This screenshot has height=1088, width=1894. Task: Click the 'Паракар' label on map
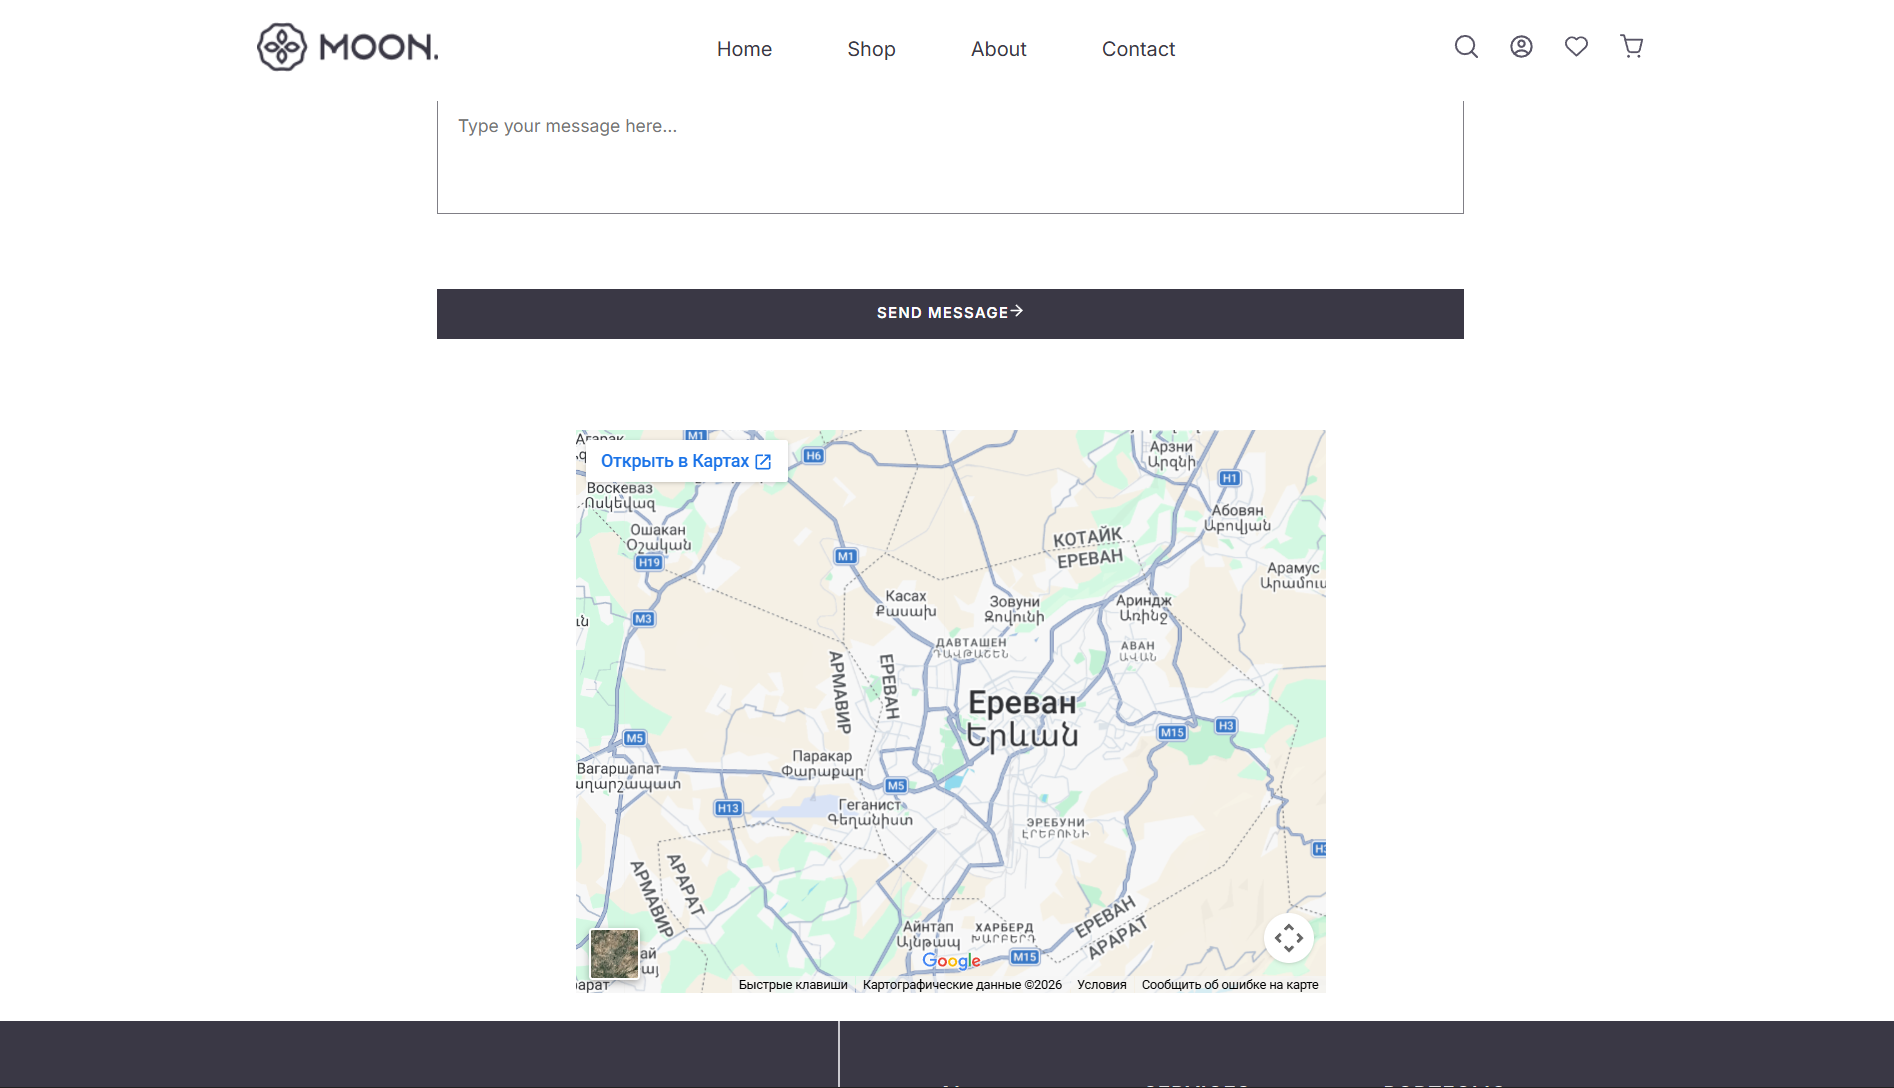[822, 756]
